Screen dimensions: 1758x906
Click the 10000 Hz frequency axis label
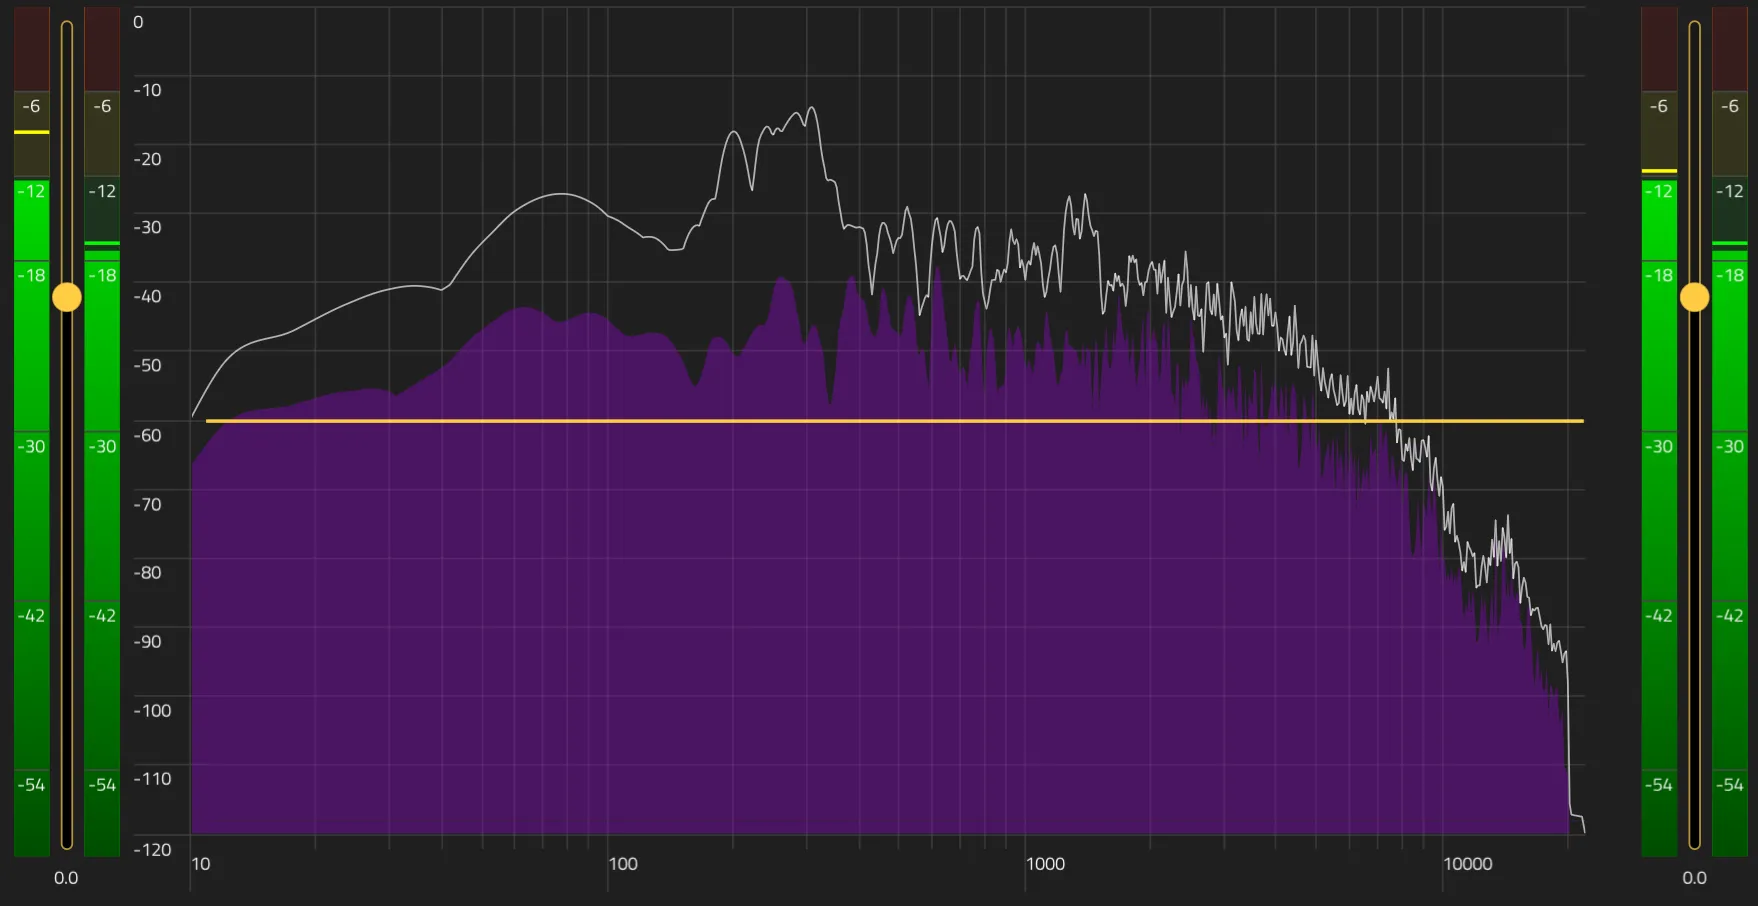pos(1467,864)
